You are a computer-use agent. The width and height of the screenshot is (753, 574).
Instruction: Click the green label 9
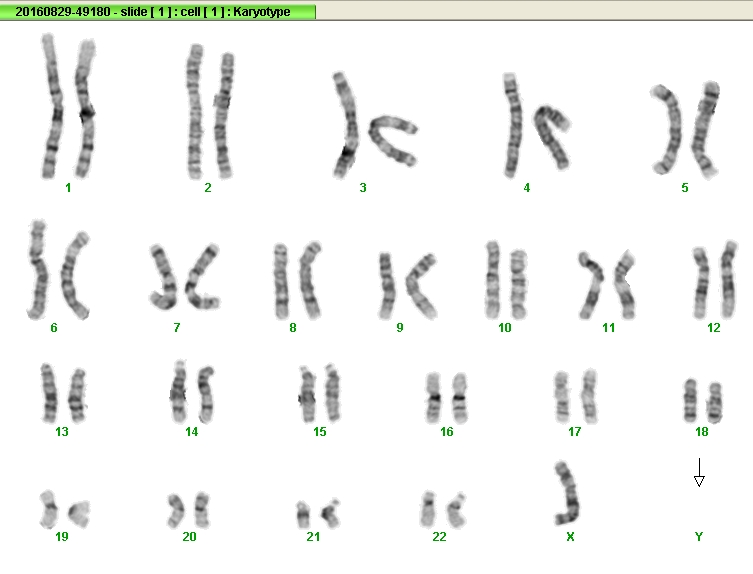tap(400, 328)
